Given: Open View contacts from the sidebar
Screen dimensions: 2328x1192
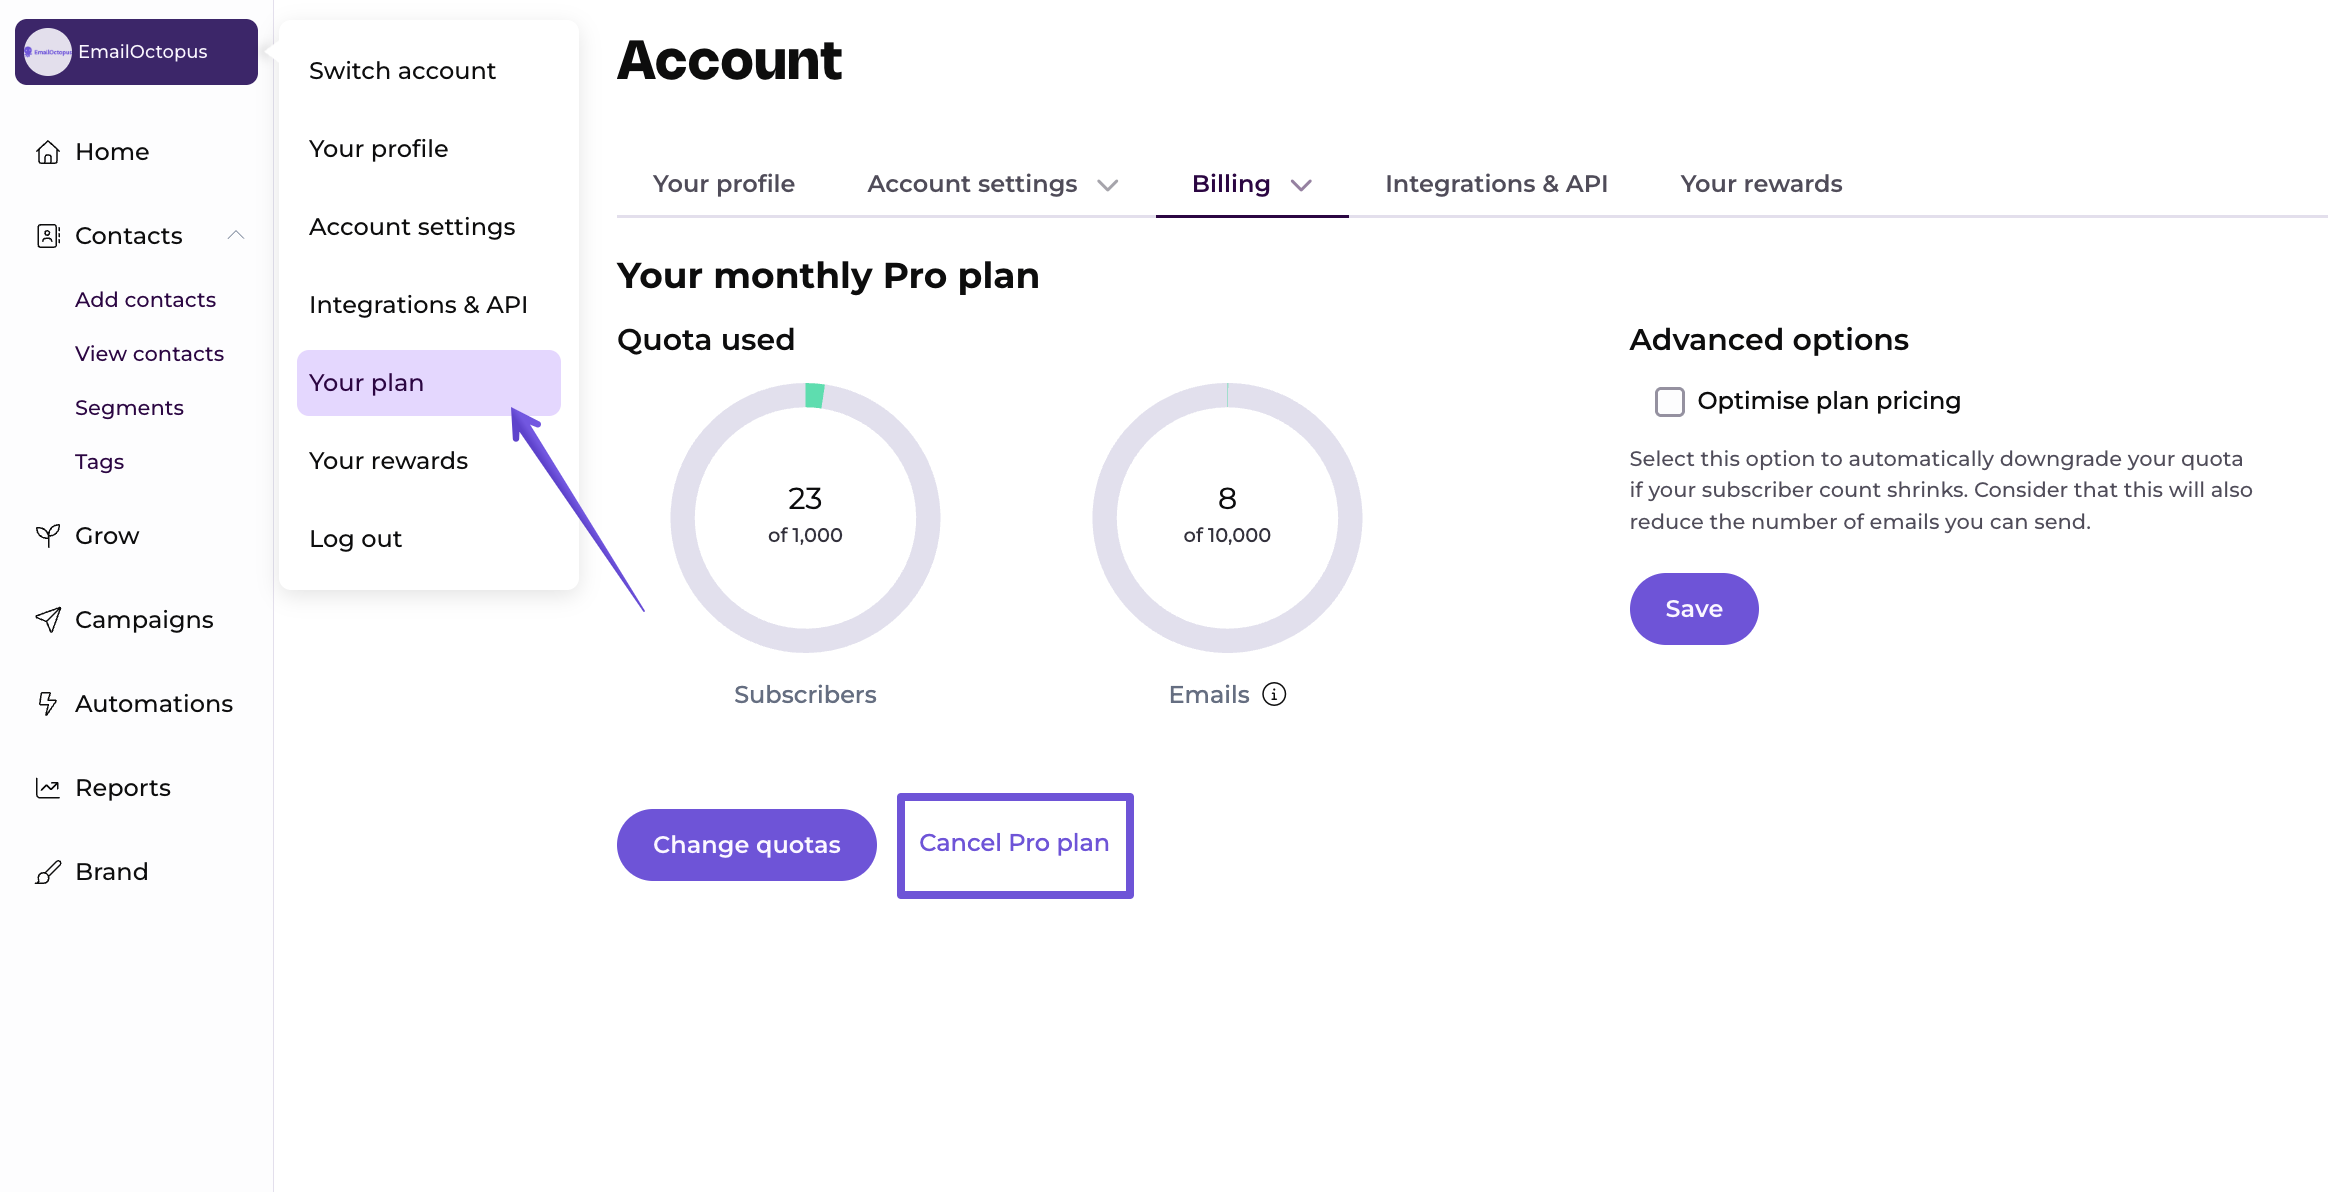Looking at the screenshot, I should point(149,353).
